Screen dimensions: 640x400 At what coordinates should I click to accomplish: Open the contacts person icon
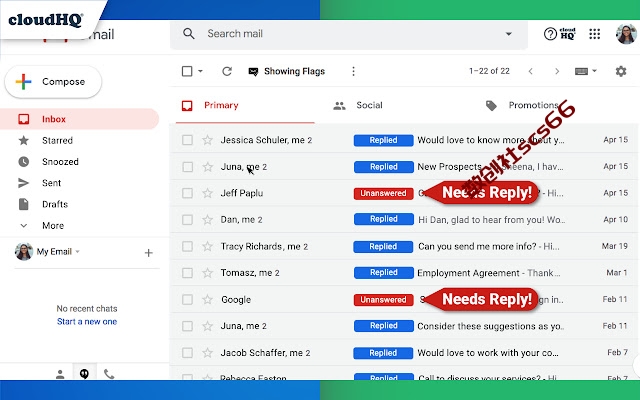tap(60, 374)
